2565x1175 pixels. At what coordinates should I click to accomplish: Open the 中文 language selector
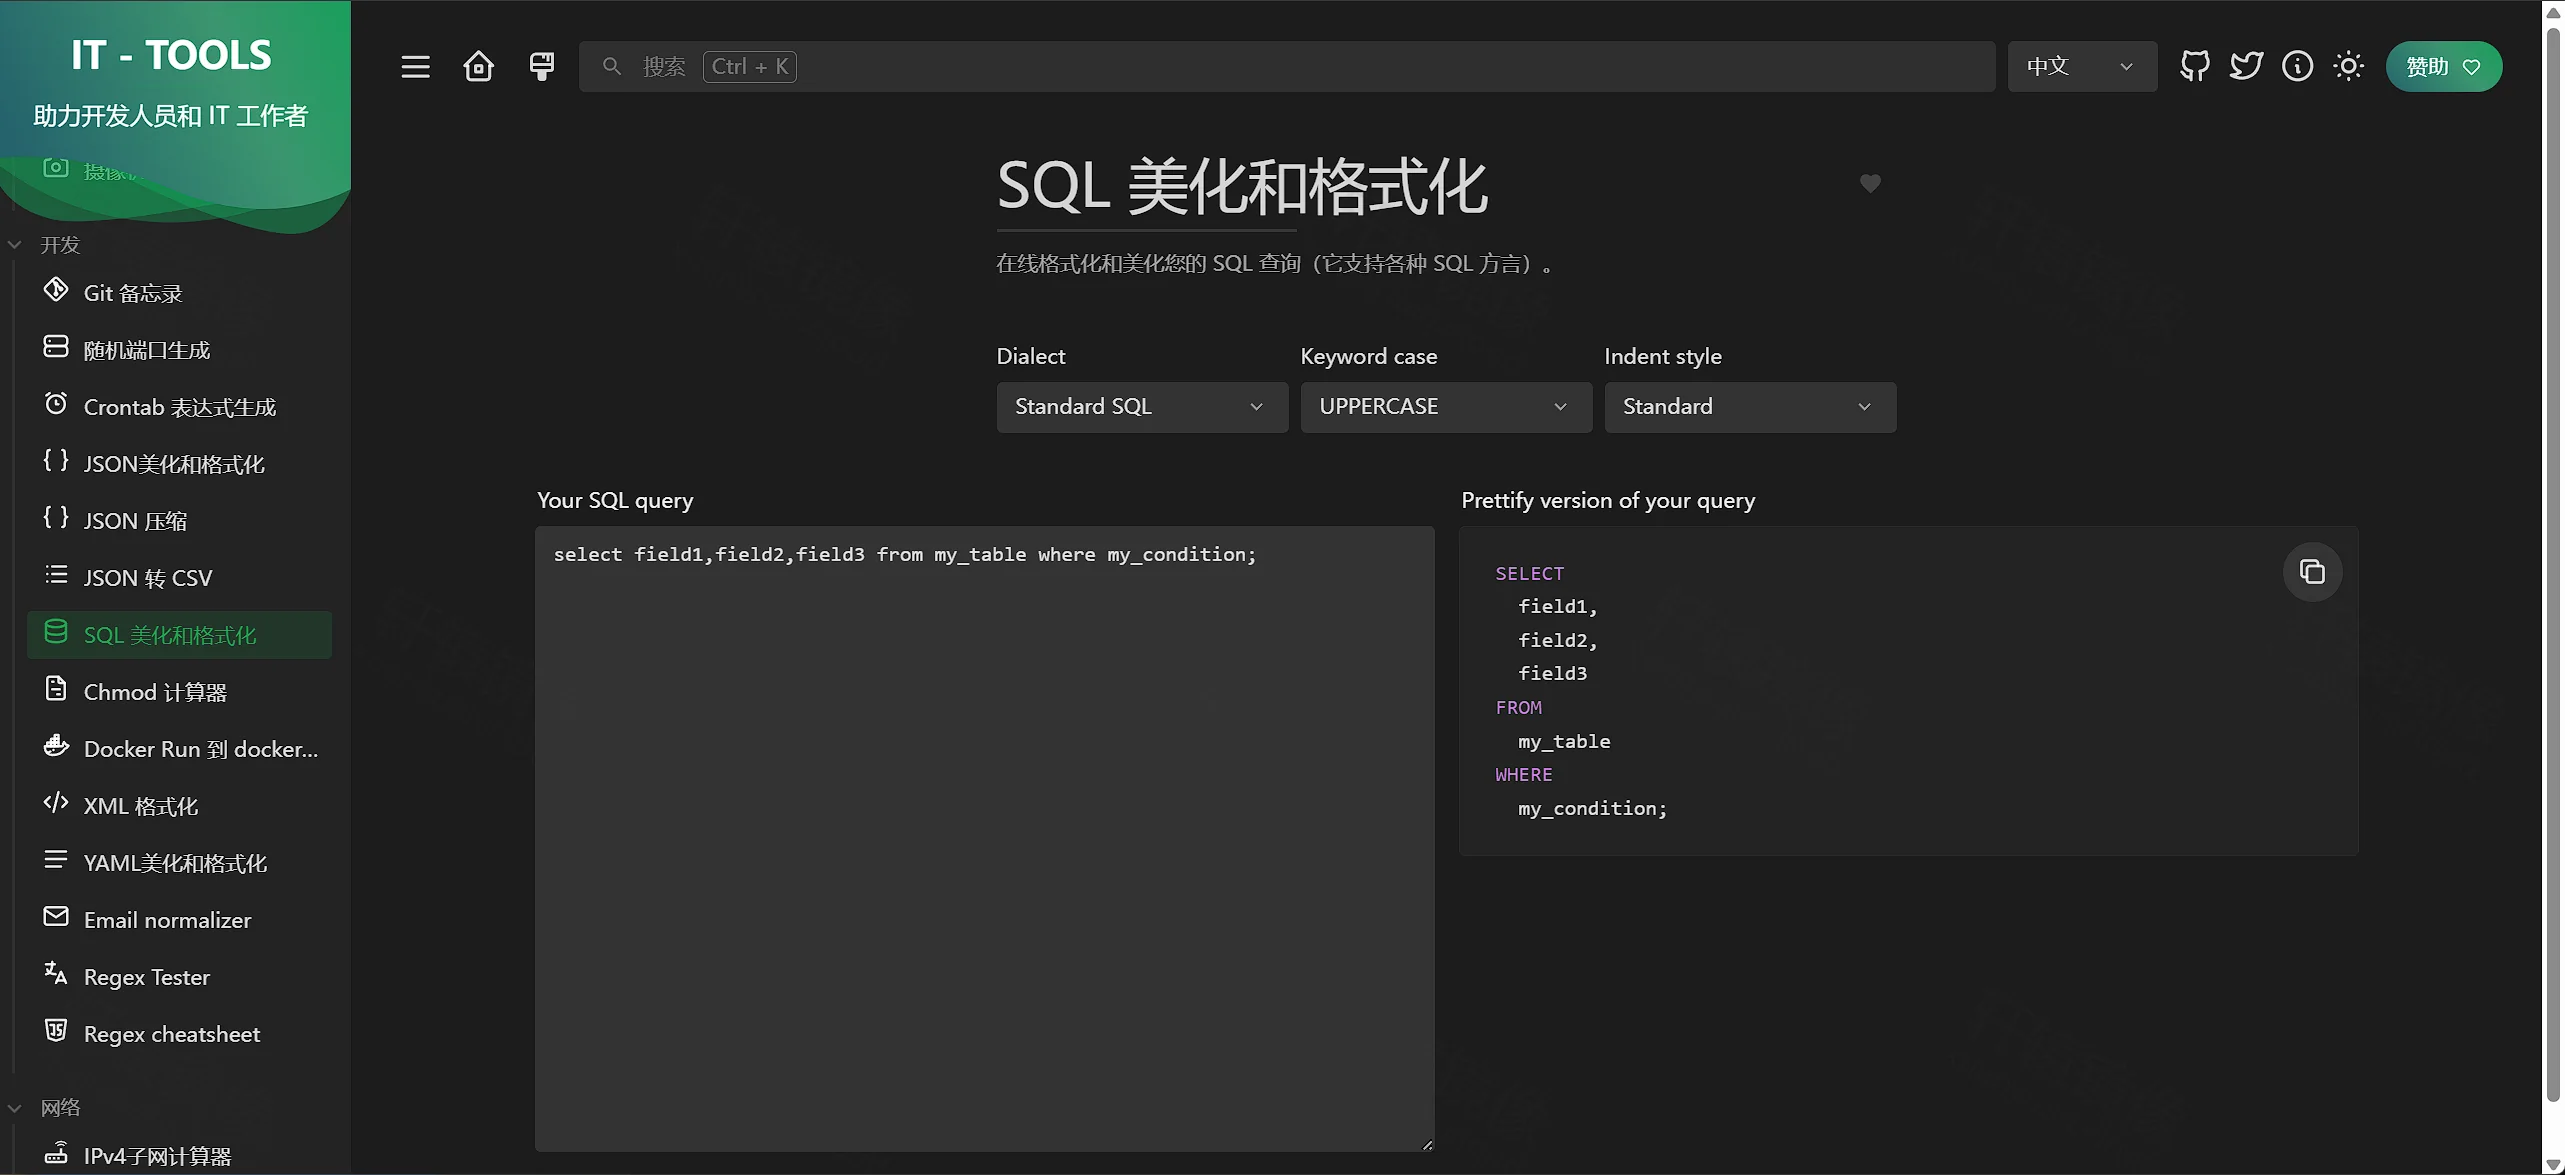(2082, 67)
